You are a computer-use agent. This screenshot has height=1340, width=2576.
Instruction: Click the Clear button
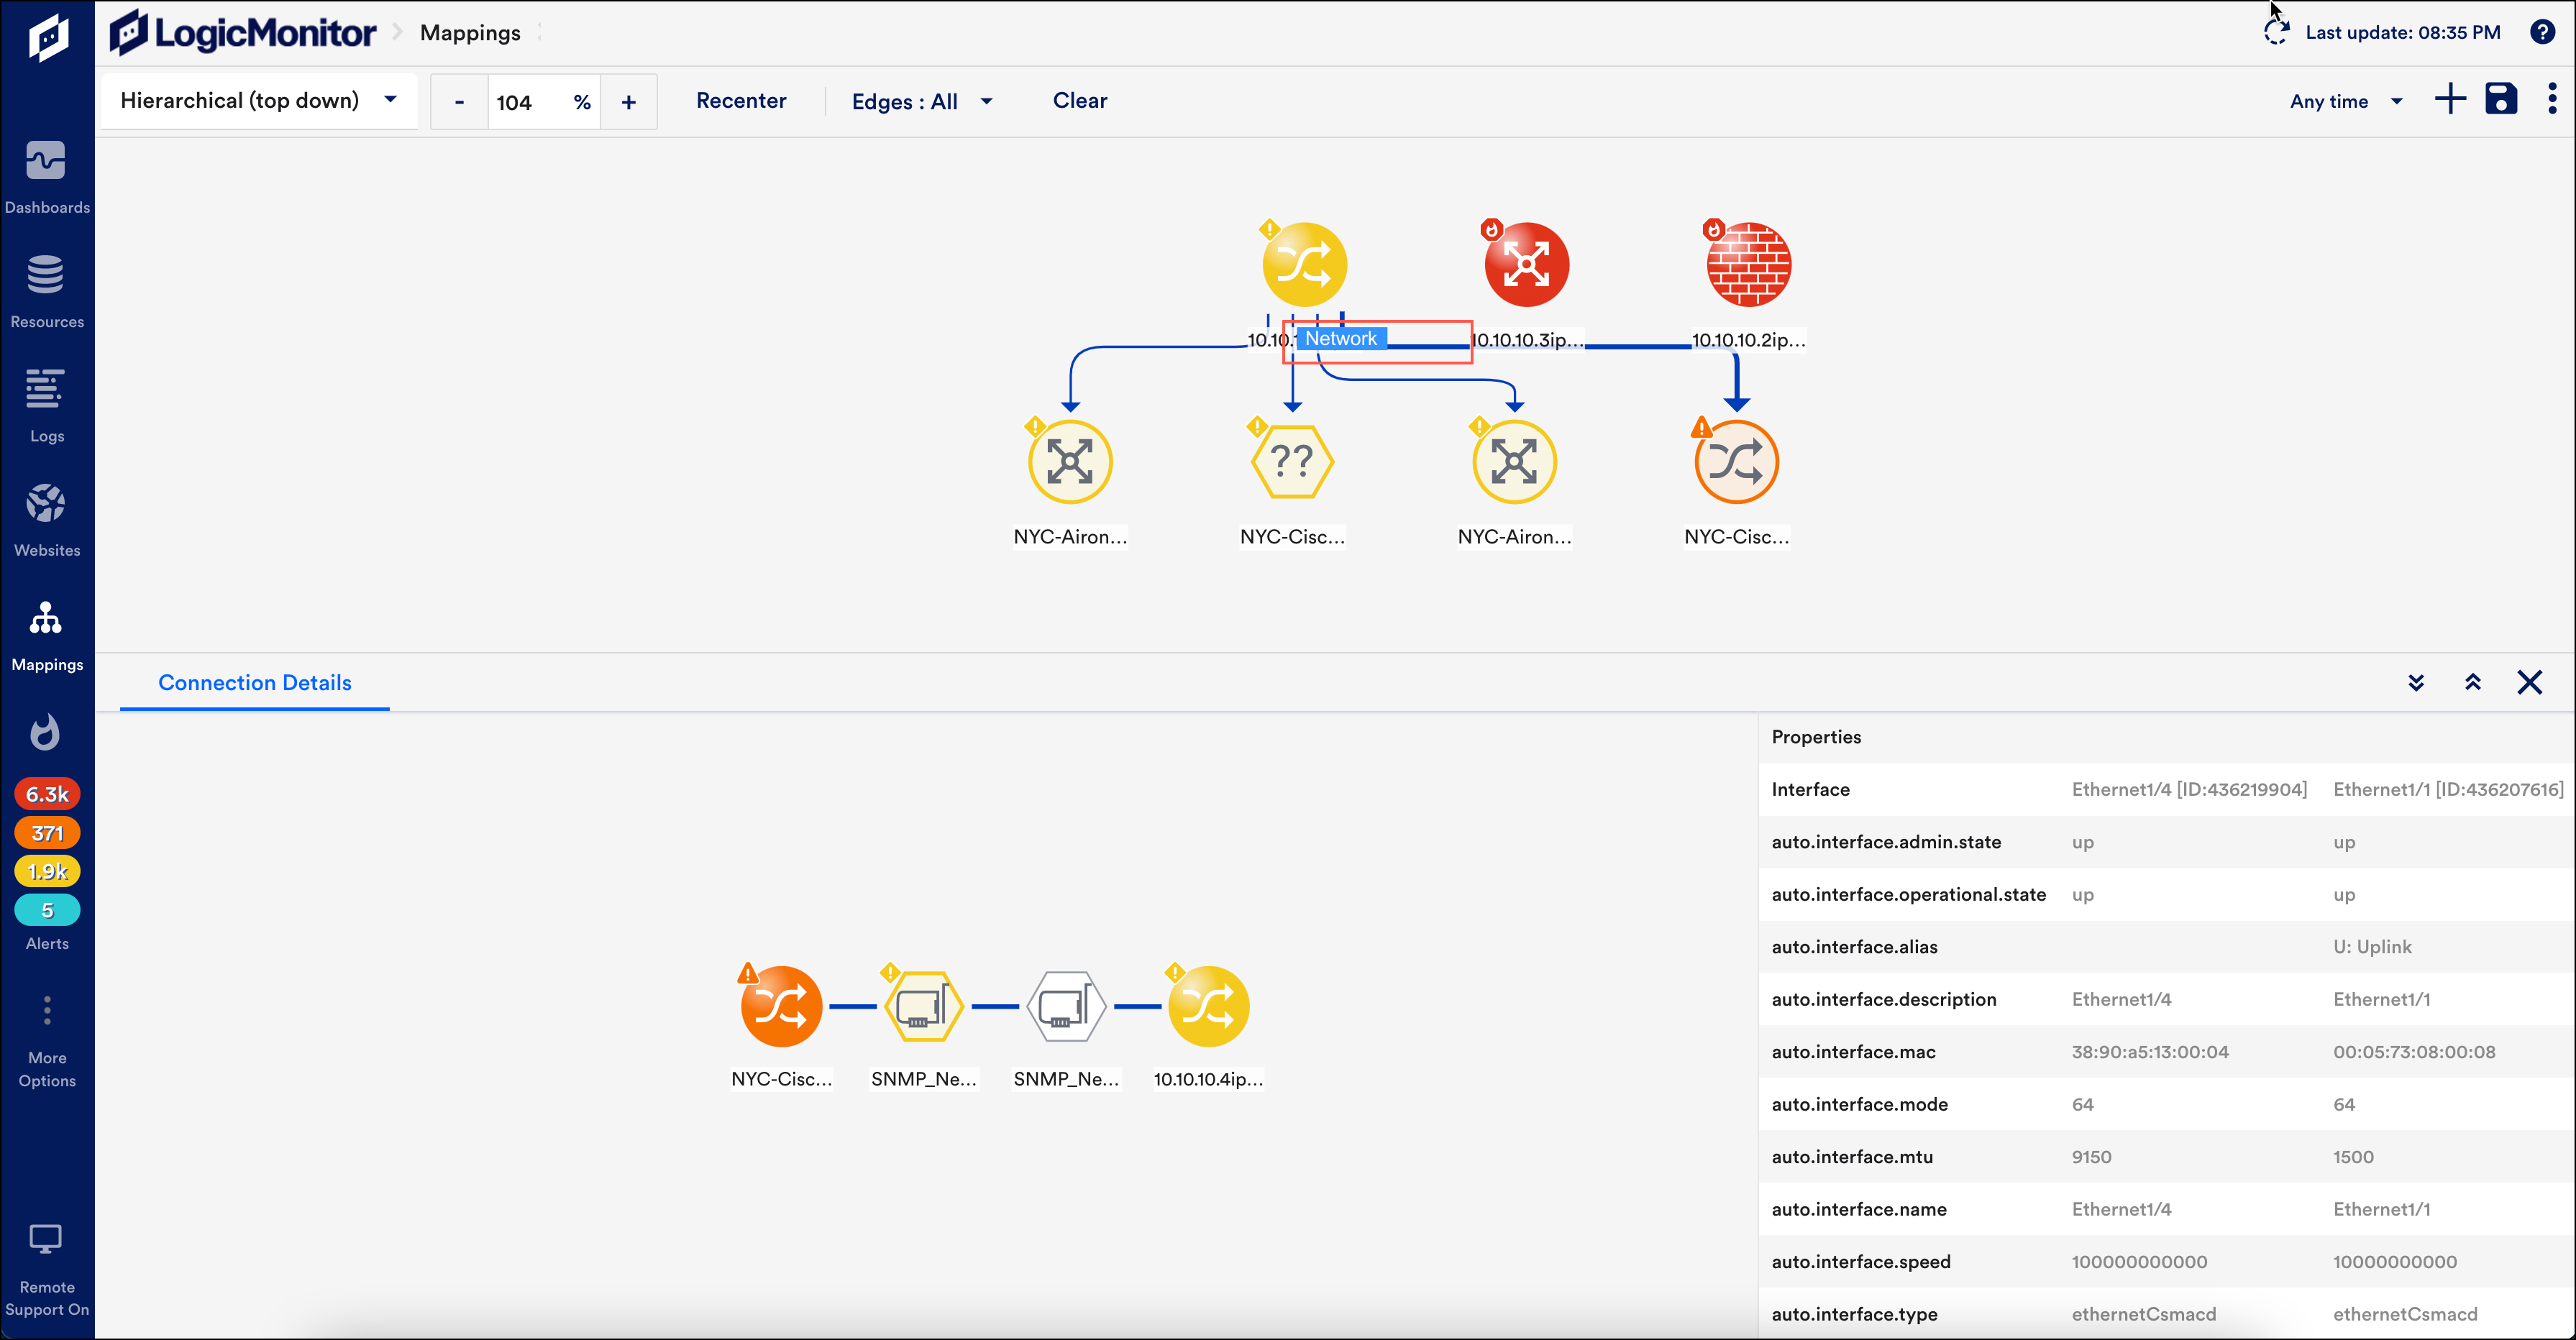[x=1079, y=101]
